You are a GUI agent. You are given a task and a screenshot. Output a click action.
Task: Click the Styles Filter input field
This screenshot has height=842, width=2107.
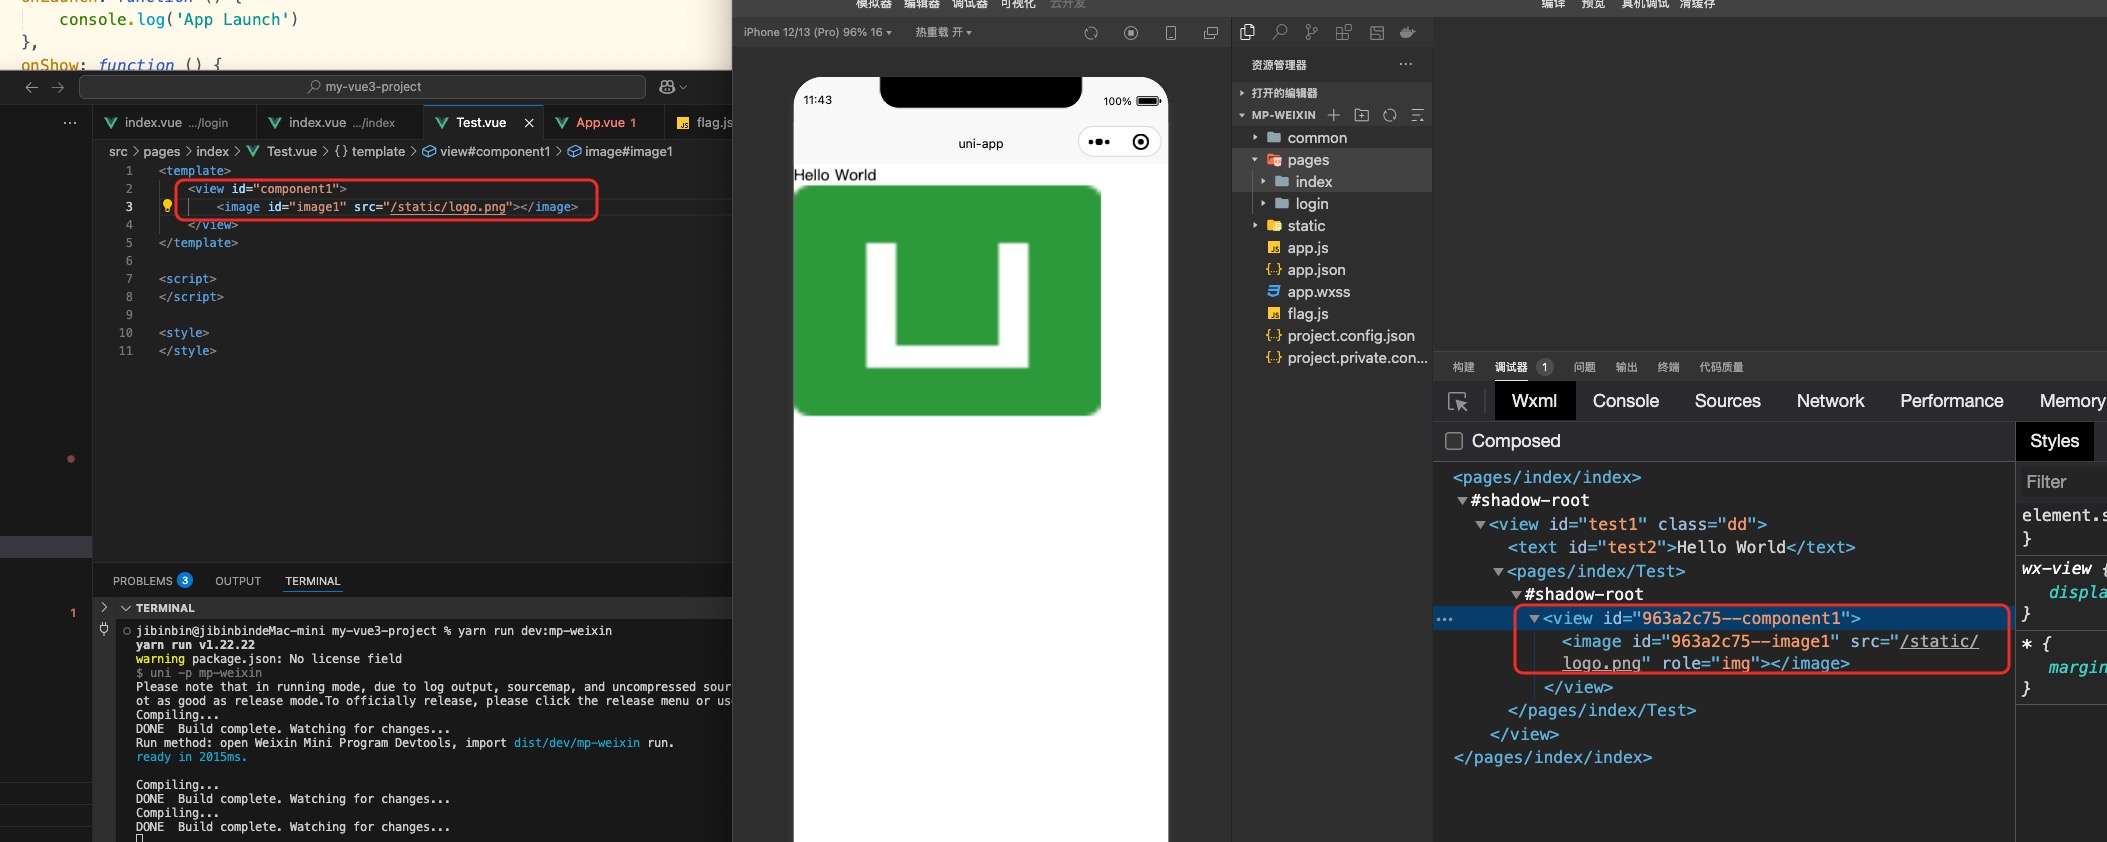(2061, 482)
